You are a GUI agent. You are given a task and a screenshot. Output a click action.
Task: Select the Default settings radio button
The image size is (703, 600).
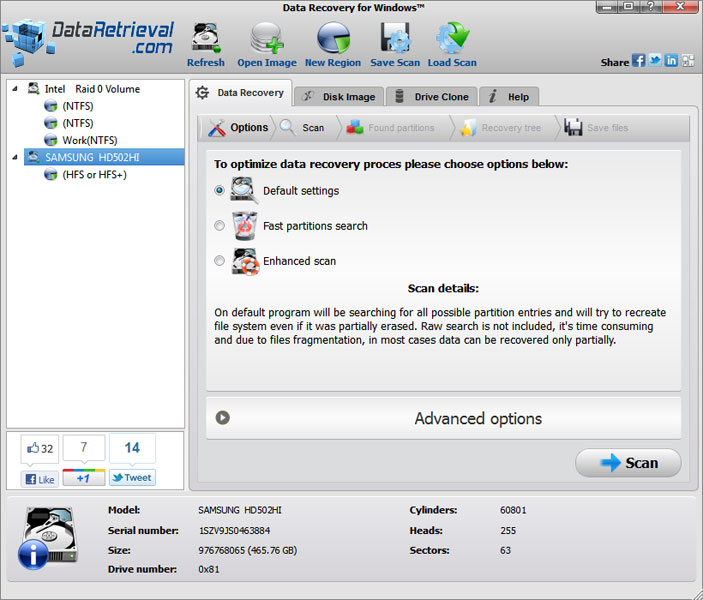coord(219,190)
